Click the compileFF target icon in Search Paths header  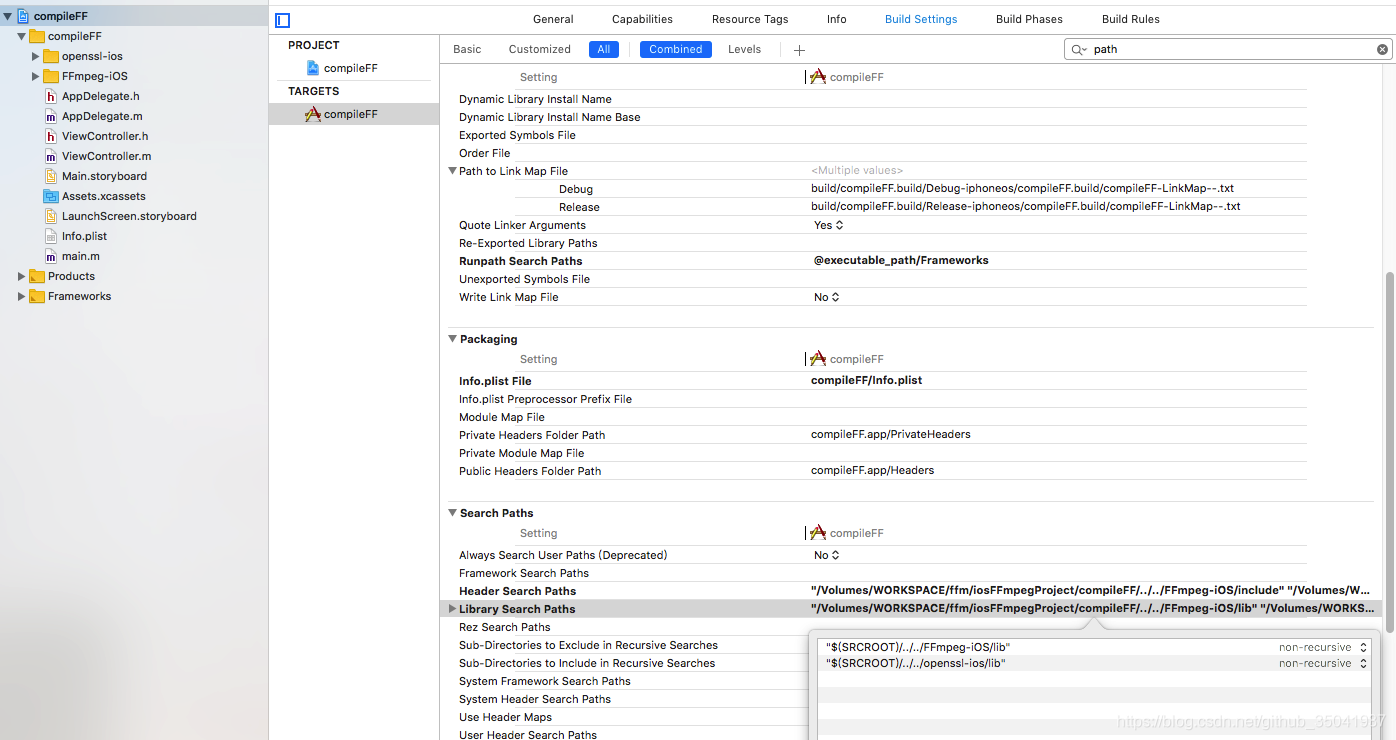tap(818, 533)
